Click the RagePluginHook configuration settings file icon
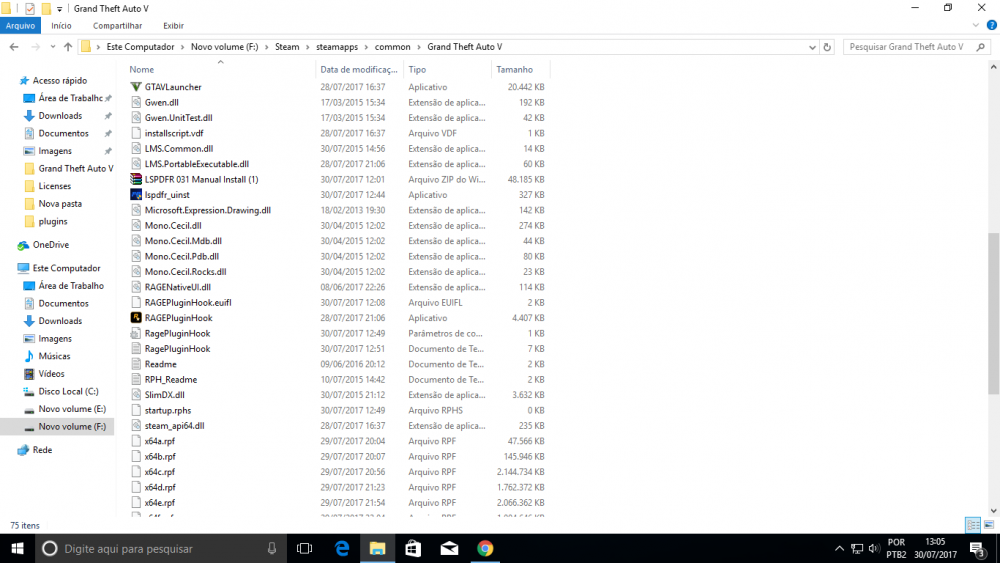Image resolution: width=1000 pixels, height=563 pixels. (x=136, y=333)
